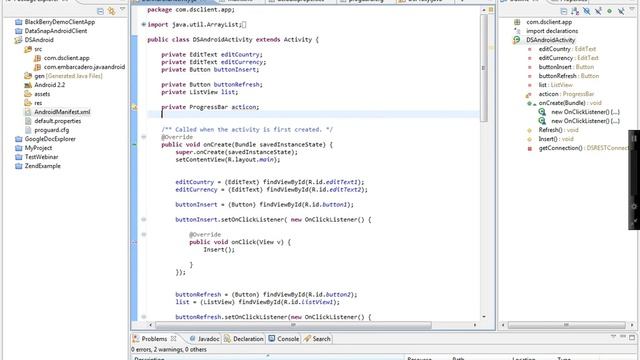Collapse first onClick @Override fold marker

(144, 235)
